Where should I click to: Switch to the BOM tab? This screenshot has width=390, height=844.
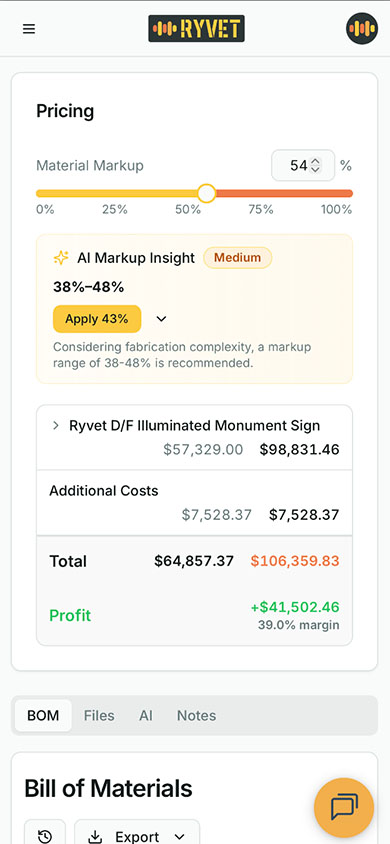(43, 715)
